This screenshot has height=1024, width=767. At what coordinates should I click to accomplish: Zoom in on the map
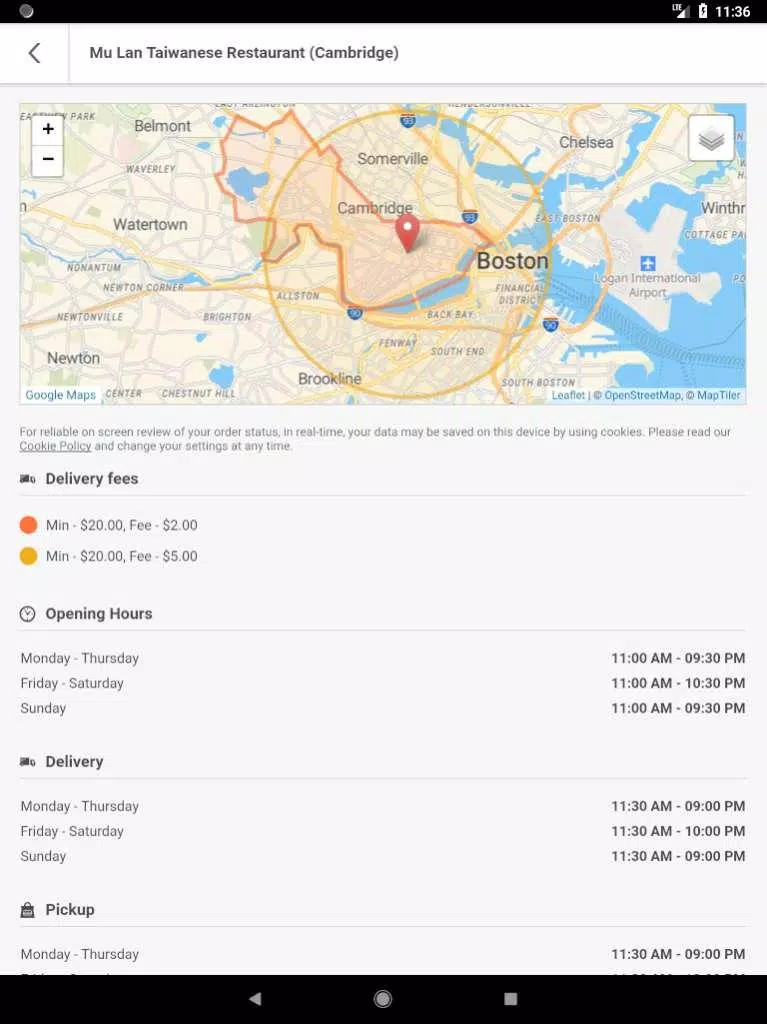click(48, 129)
